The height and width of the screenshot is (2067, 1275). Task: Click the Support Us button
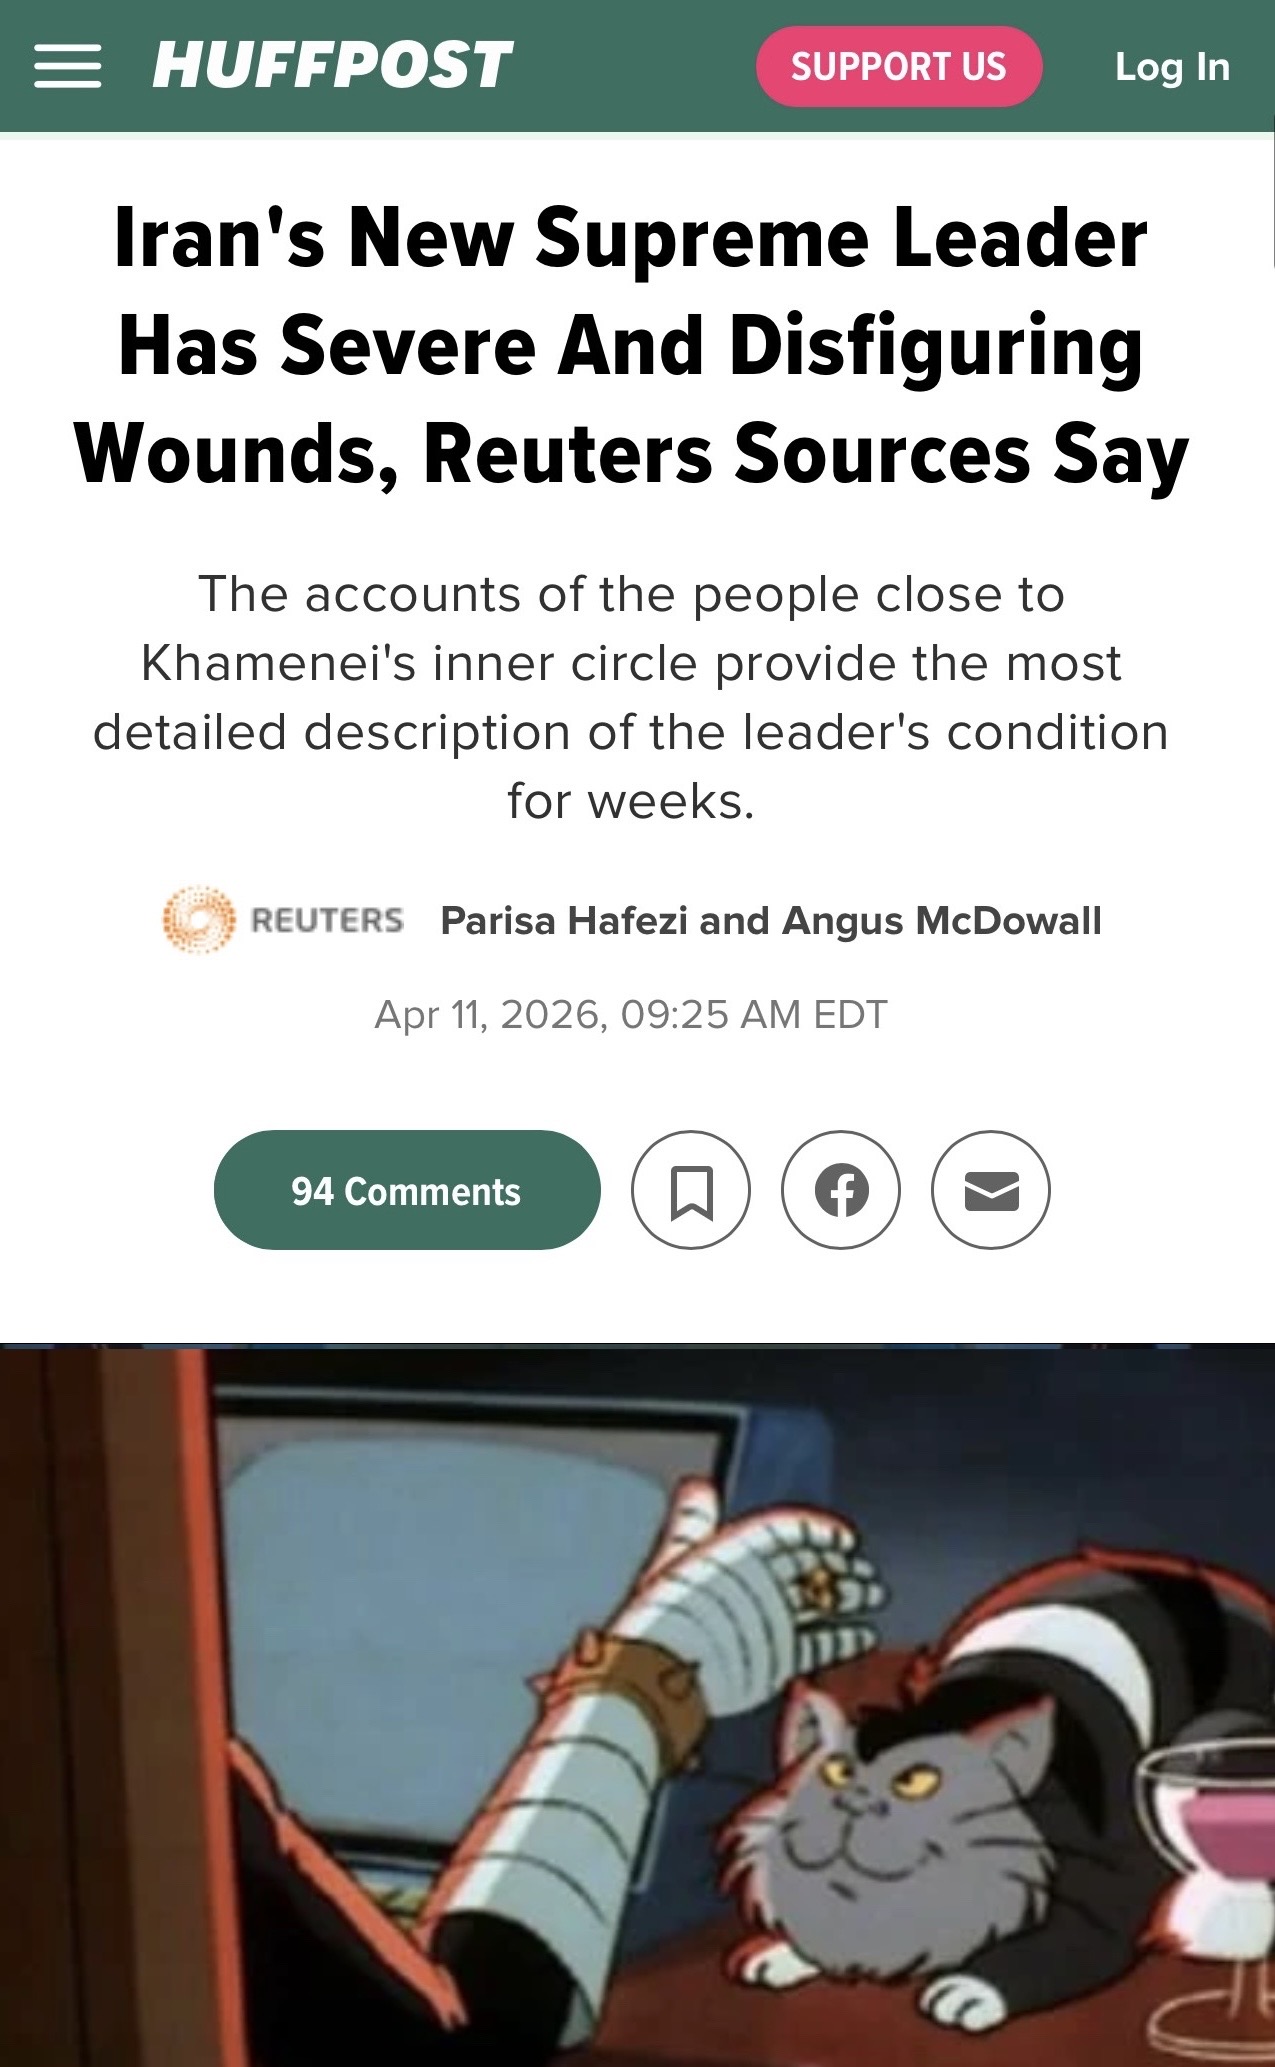(899, 67)
